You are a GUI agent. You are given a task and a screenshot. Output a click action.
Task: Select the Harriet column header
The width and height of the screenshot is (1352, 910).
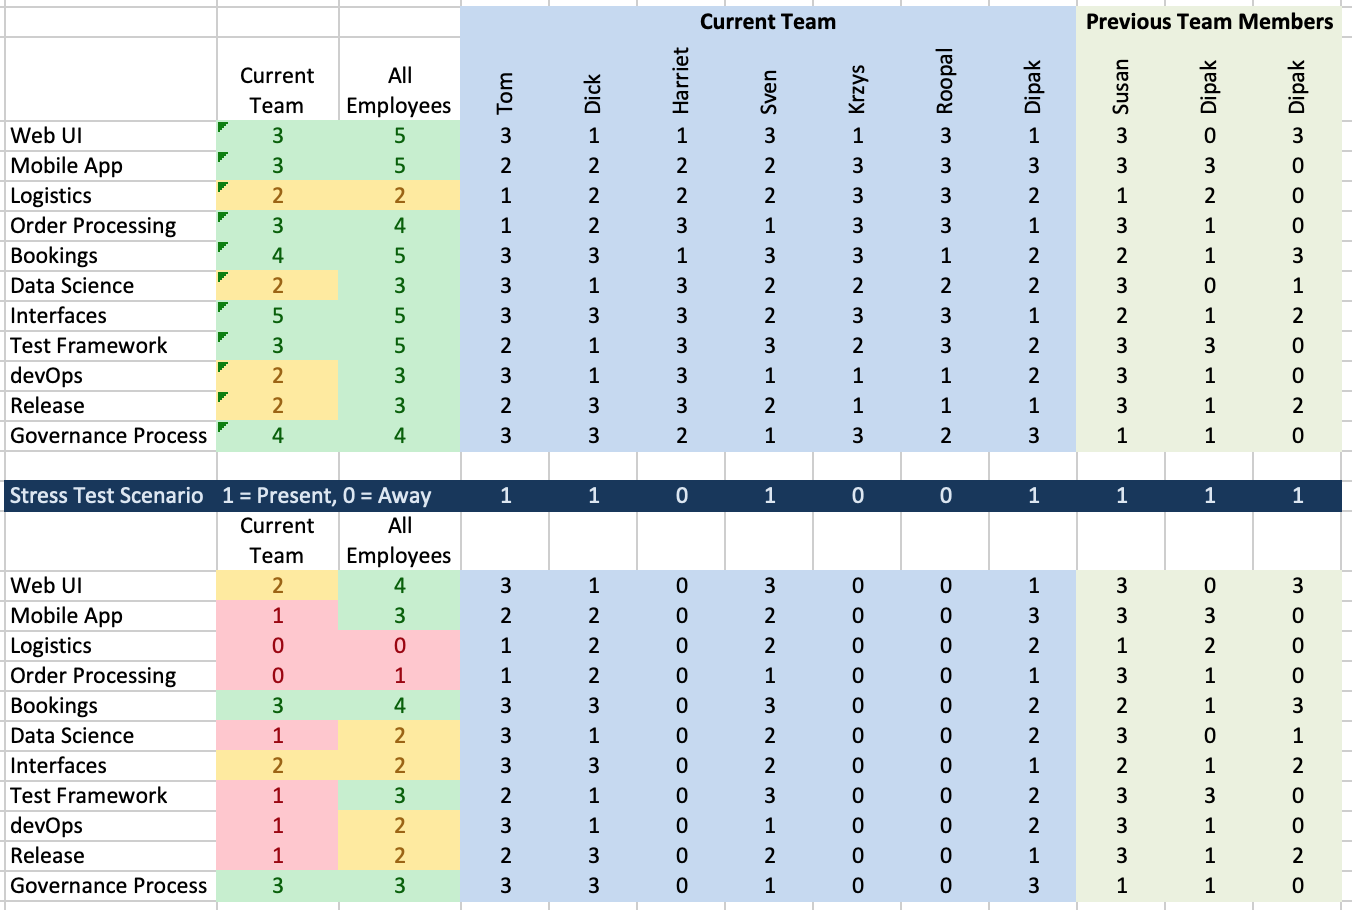pyautogui.click(x=681, y=80)
